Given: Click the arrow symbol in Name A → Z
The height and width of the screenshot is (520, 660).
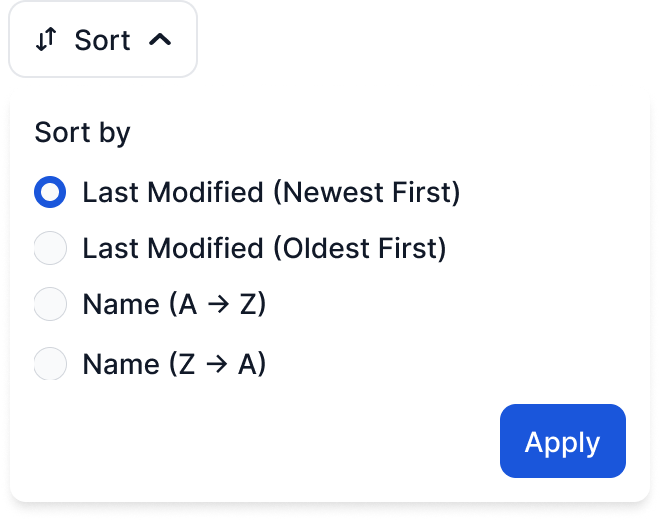Looking at the screenshot, I should click(218, 304).
